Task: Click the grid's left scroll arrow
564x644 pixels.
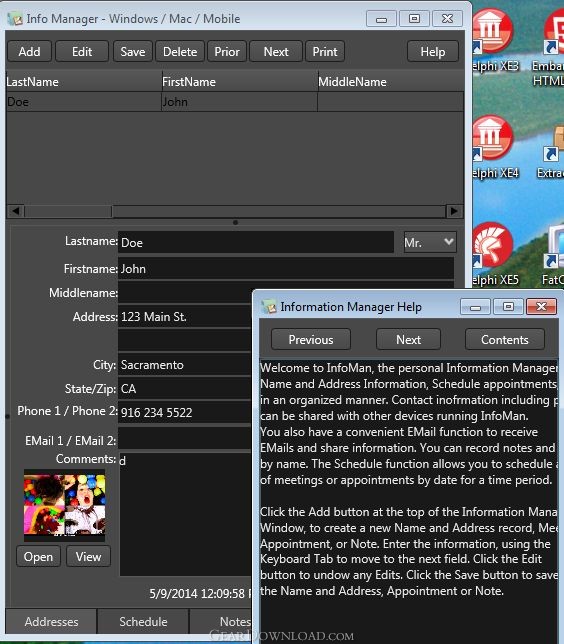Action: coord(16,211)
